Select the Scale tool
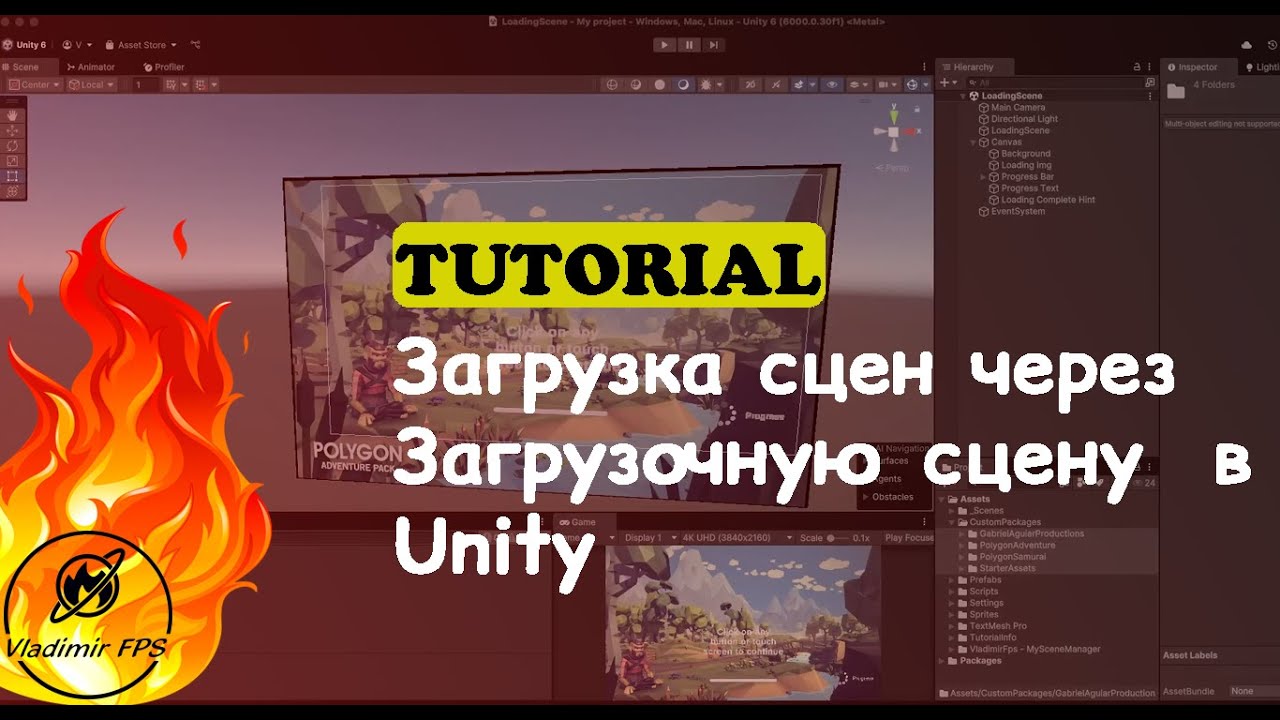The width and height of the screenshot is (1280, 720). [13, 160]
